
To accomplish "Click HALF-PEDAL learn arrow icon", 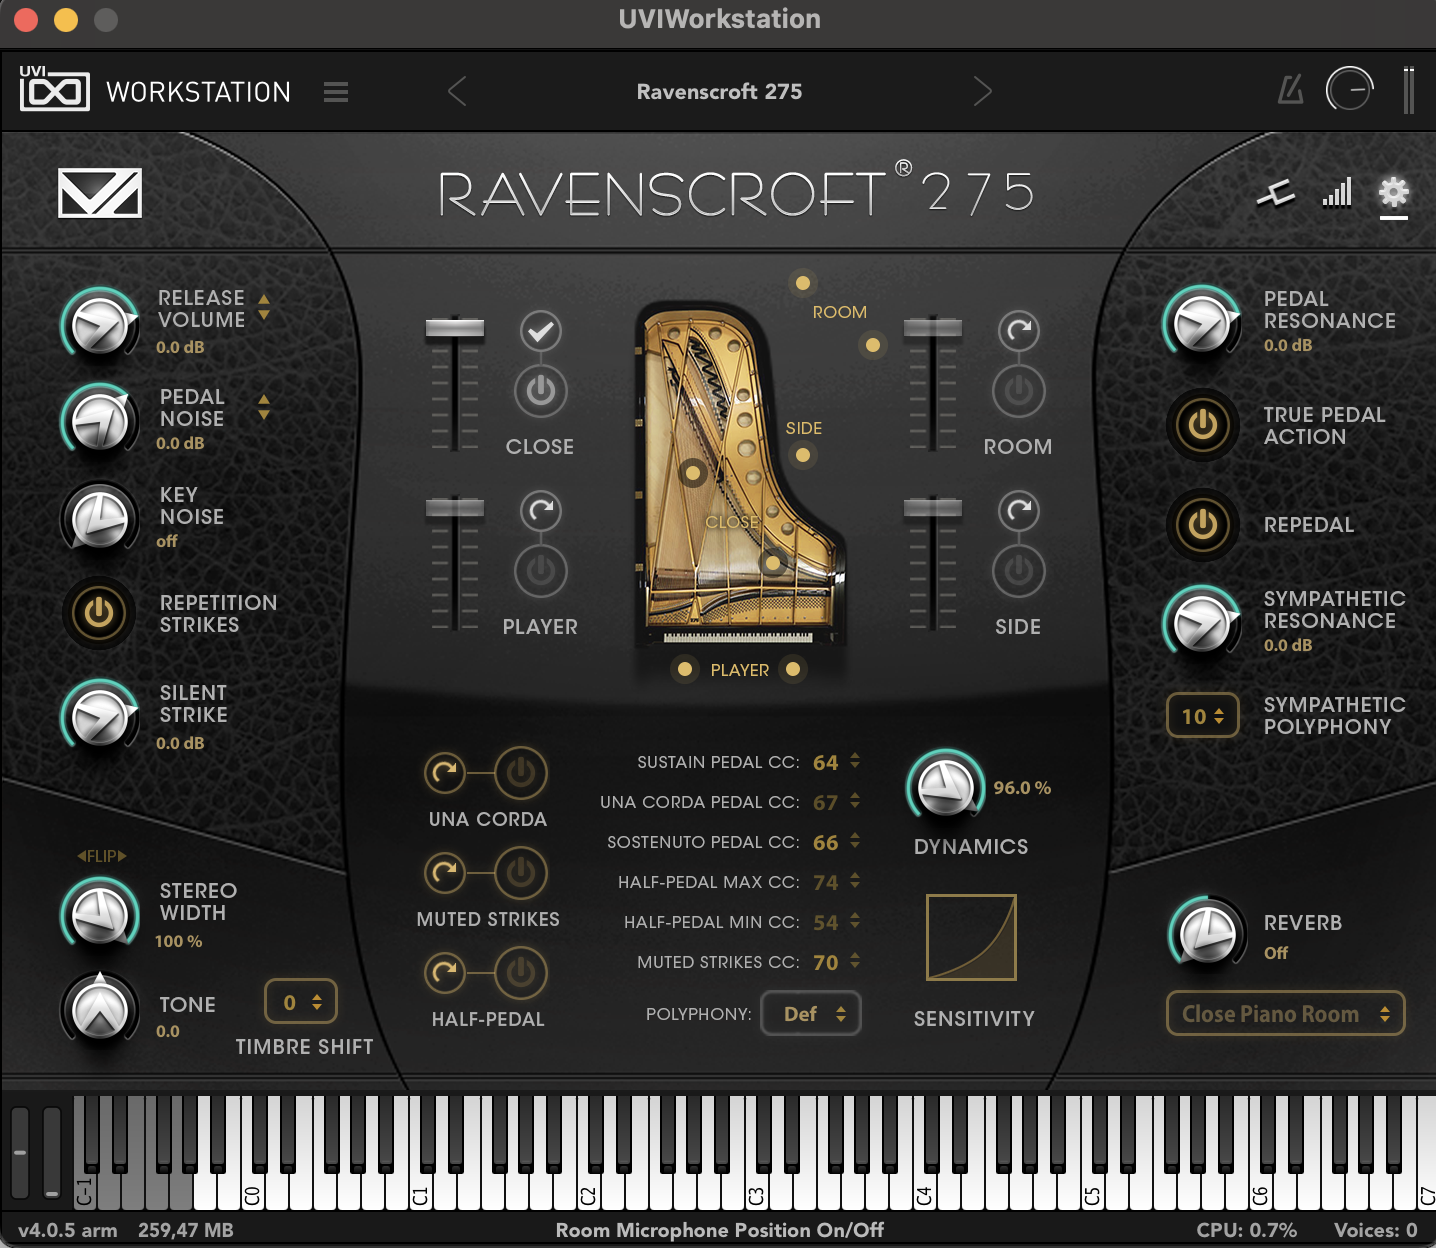I will point(445,972).
